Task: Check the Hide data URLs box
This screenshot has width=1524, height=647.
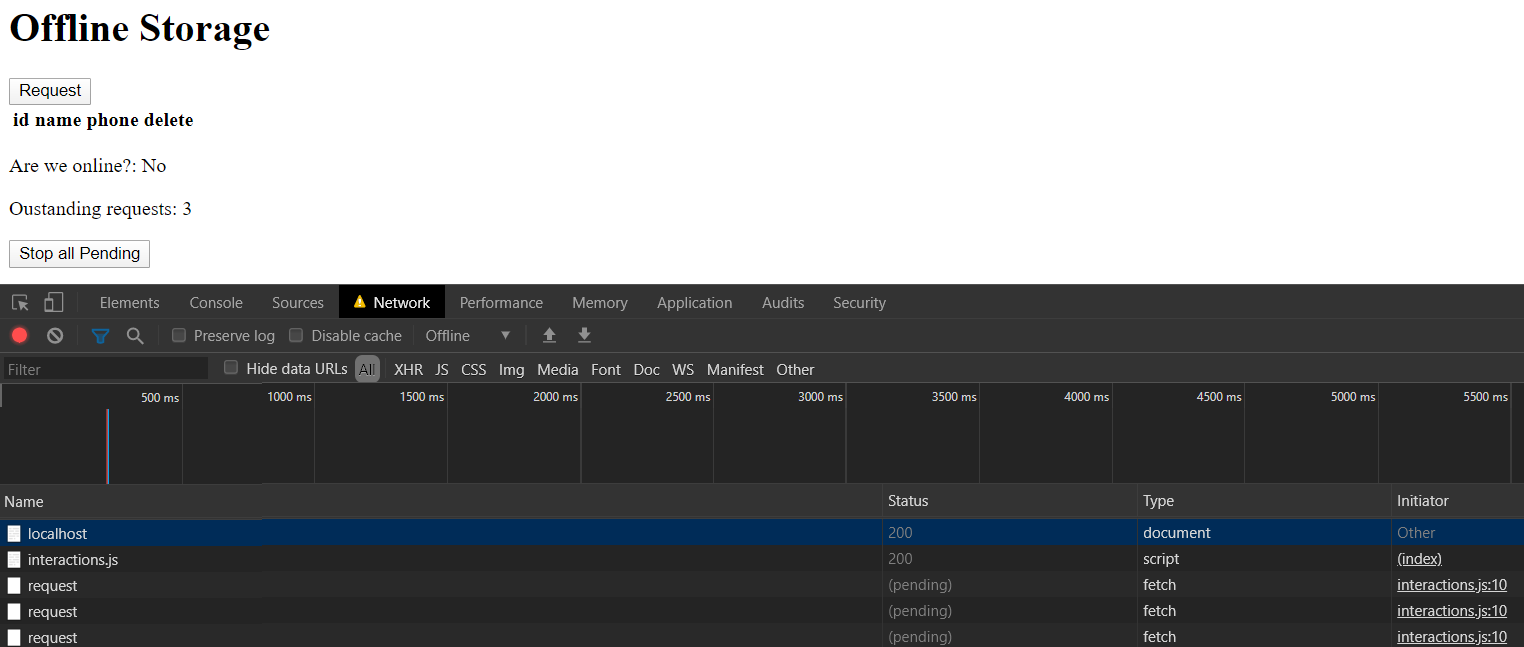Action: [231, 368]
